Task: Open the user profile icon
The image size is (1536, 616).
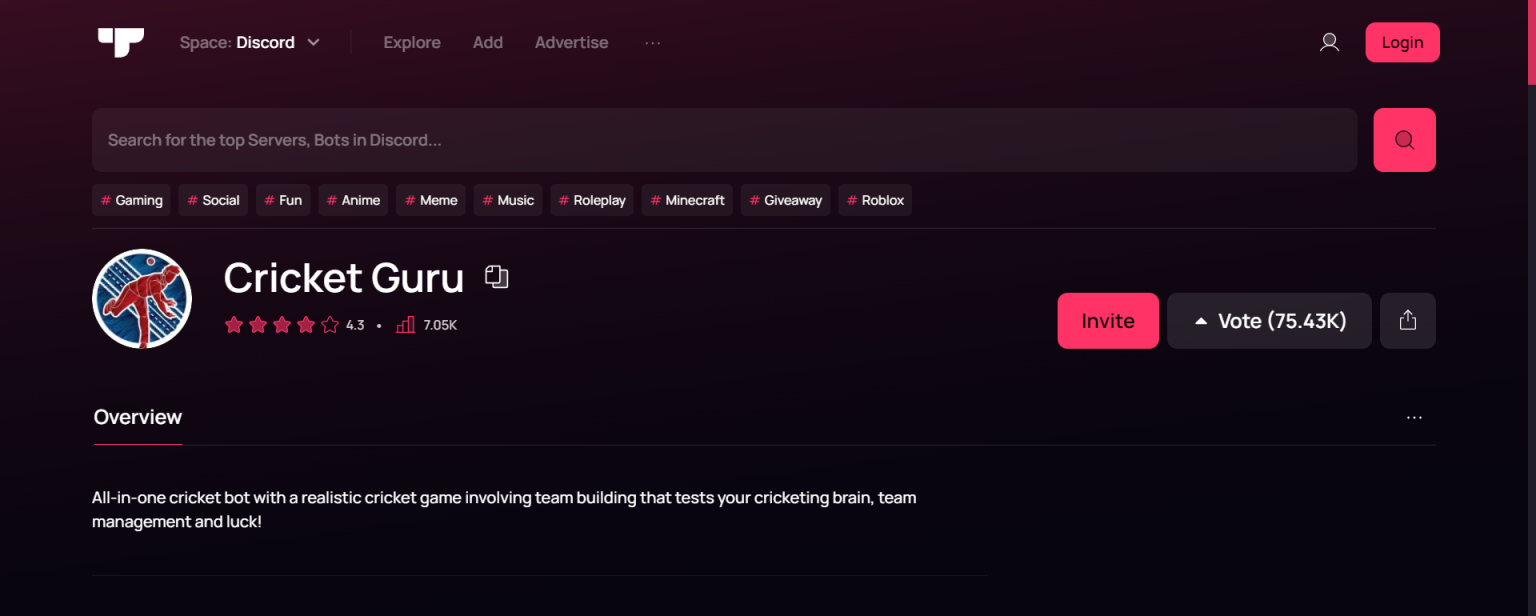Action: coord(1329,42)
